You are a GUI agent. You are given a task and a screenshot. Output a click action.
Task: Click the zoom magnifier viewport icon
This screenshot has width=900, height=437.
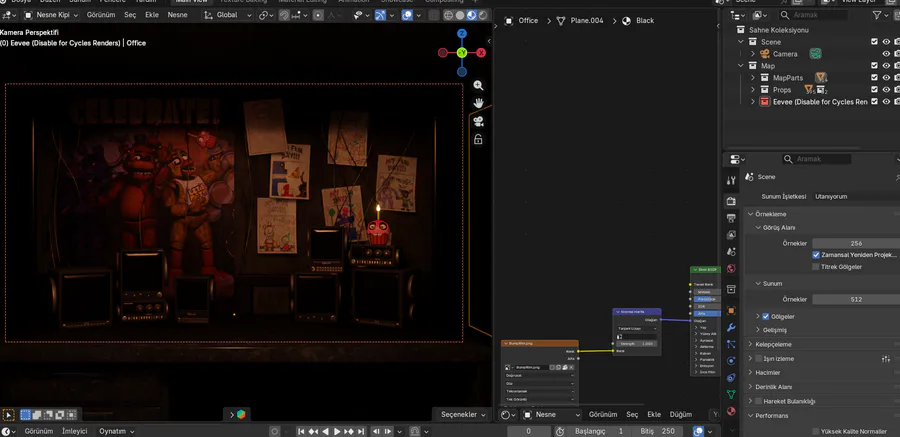[478, 86]
